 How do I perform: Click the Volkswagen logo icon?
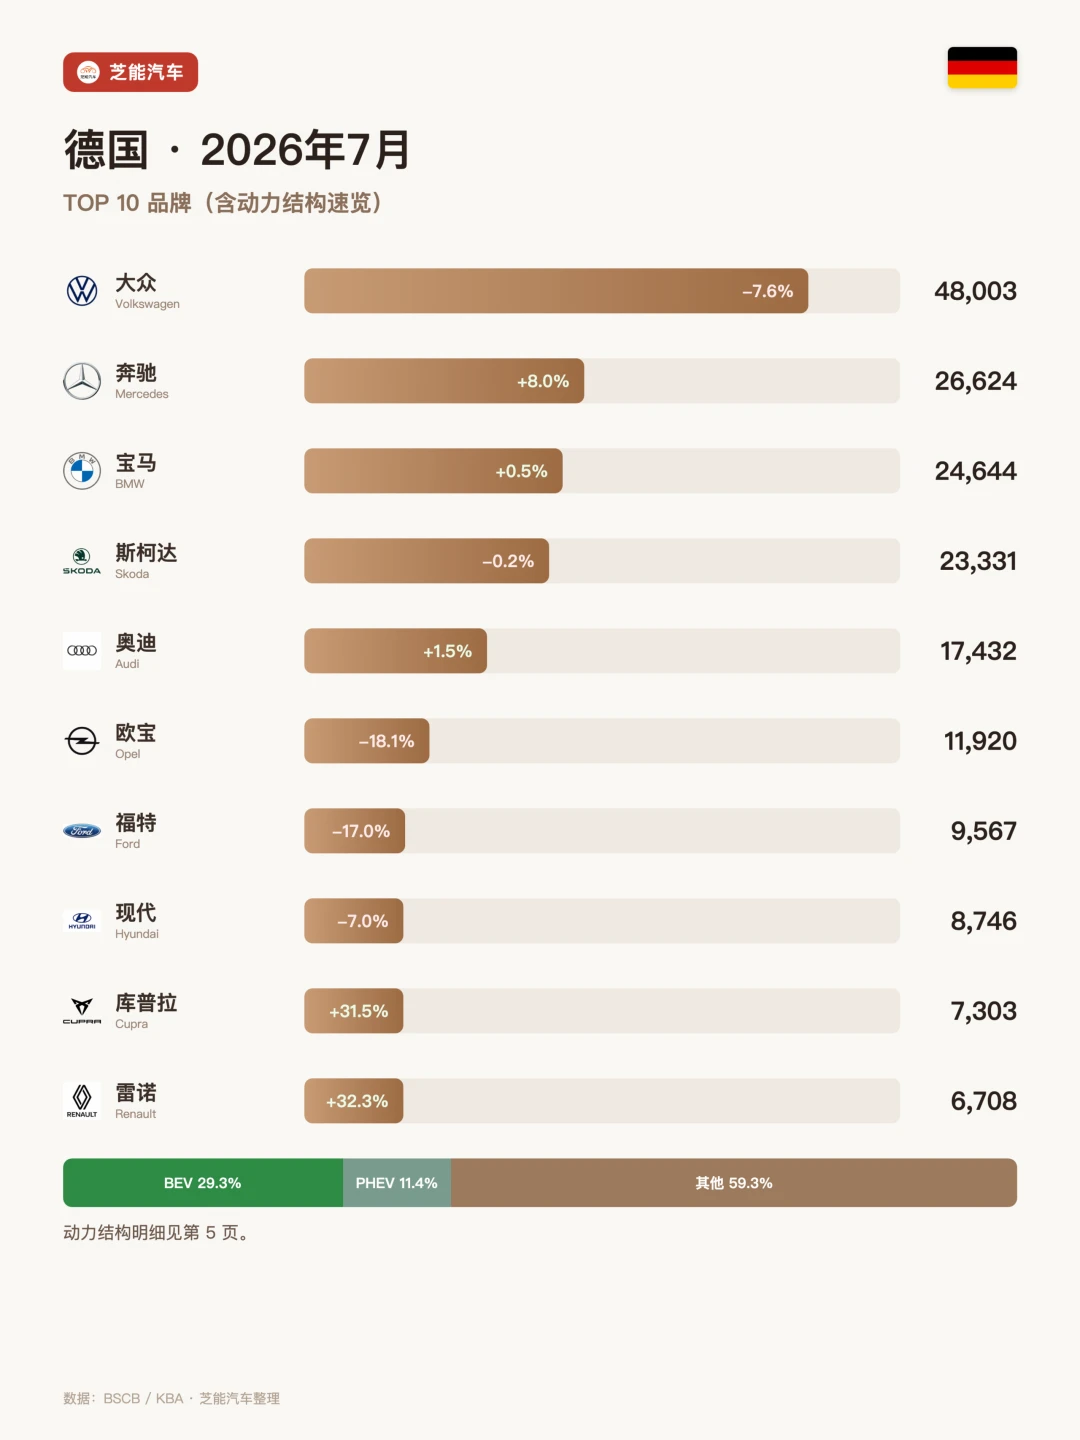point(82,291)
